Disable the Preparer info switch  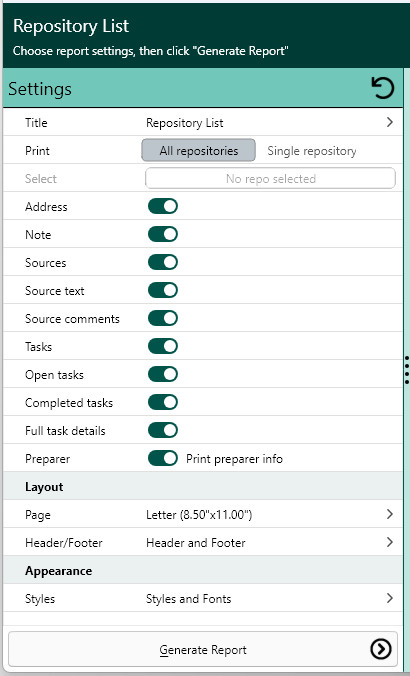click(163, 458)
